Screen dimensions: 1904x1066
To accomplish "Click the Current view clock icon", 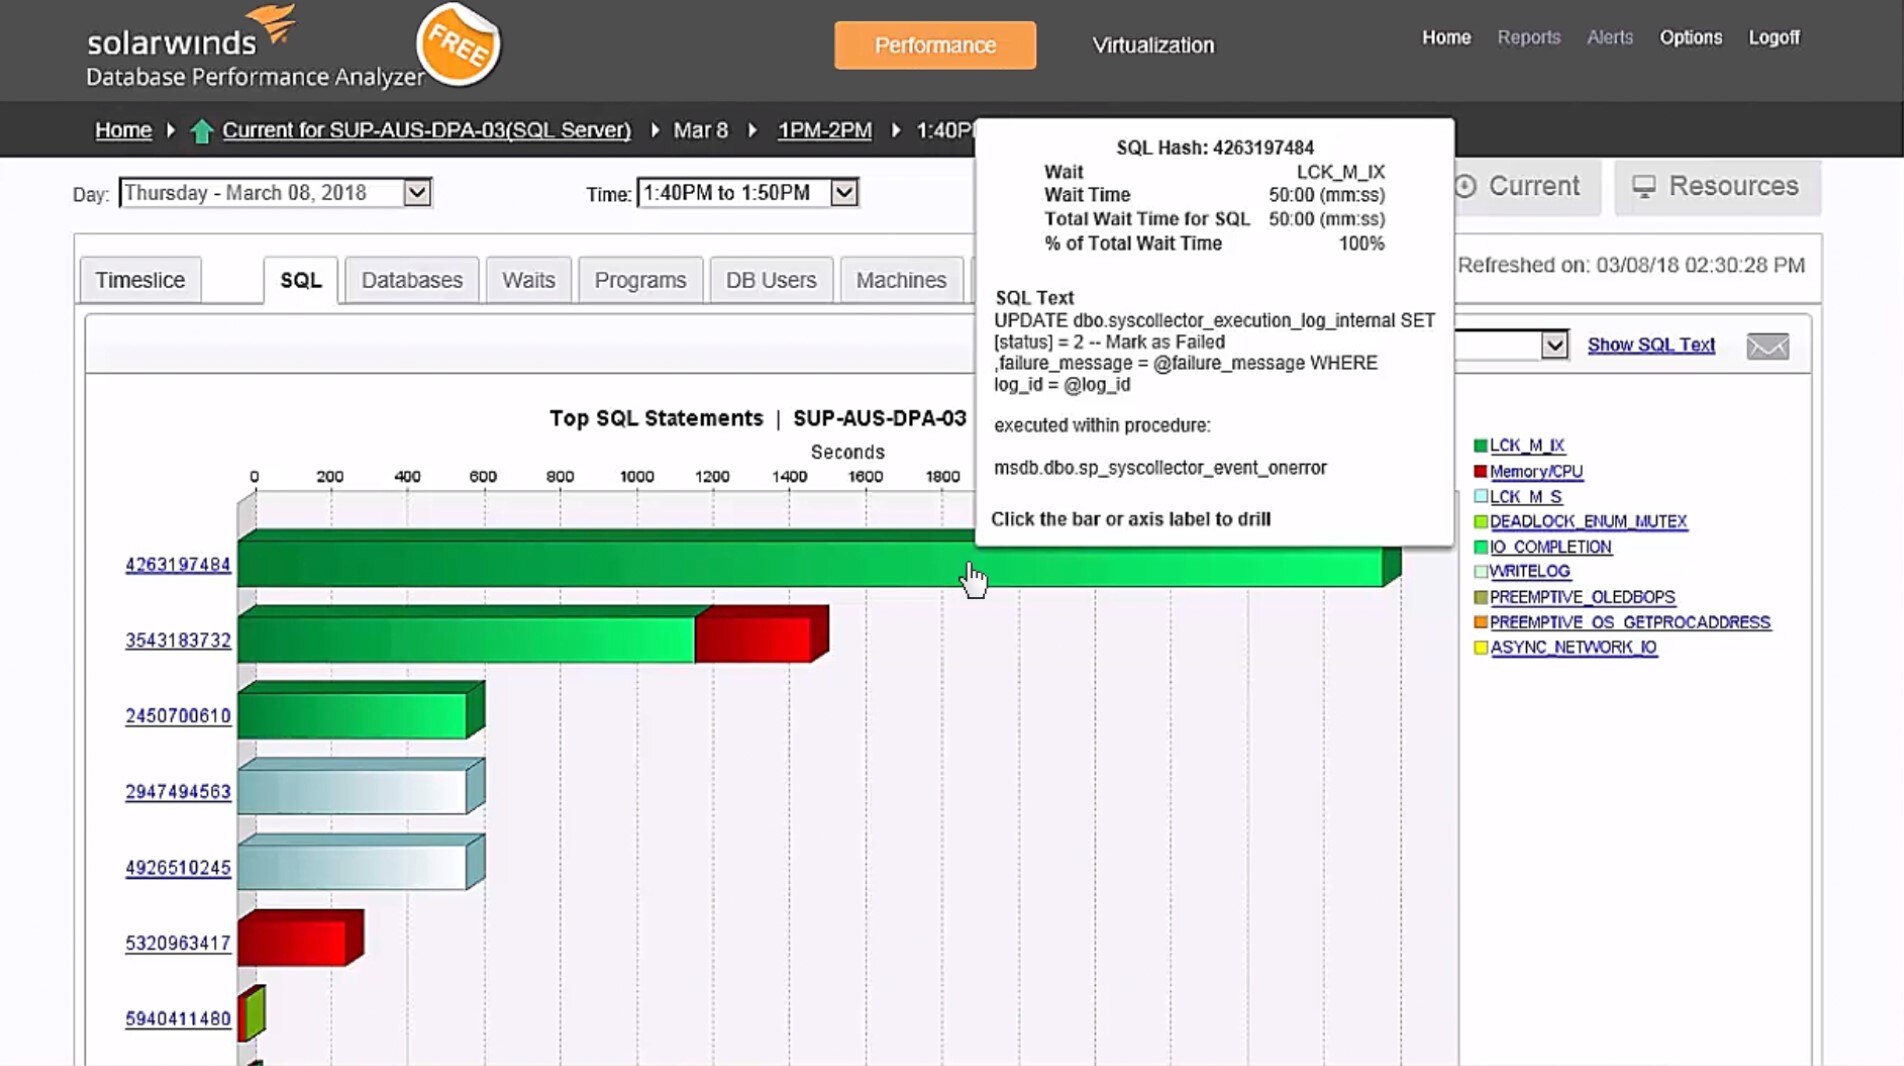I will pos(1468,186).
